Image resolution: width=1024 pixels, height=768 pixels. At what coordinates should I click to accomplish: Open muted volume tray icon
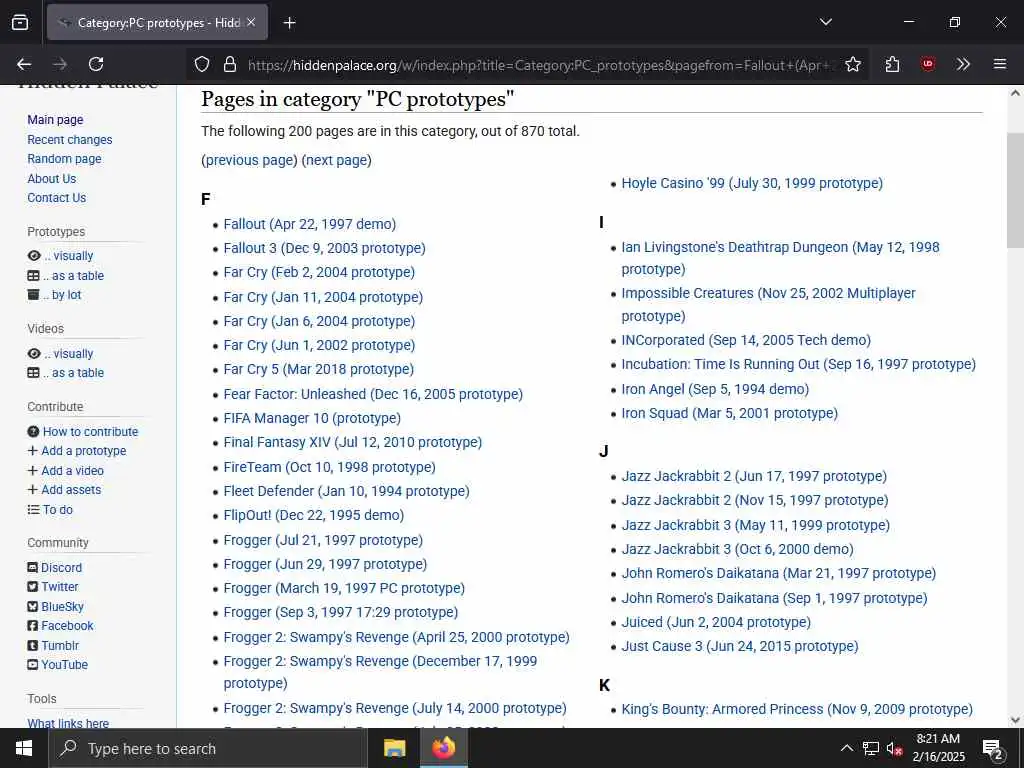tap(895, 748)
